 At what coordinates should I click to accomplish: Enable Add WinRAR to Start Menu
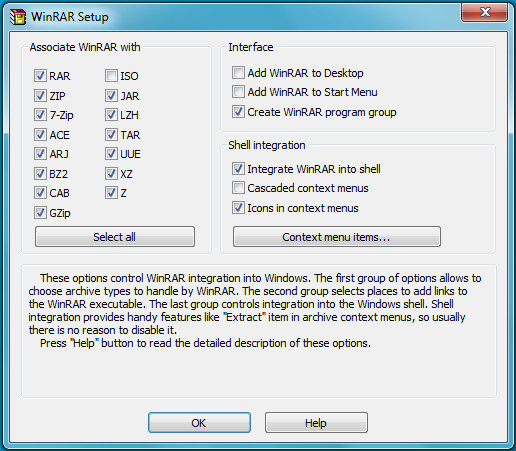pyautogui.click(x=238, y=92)
